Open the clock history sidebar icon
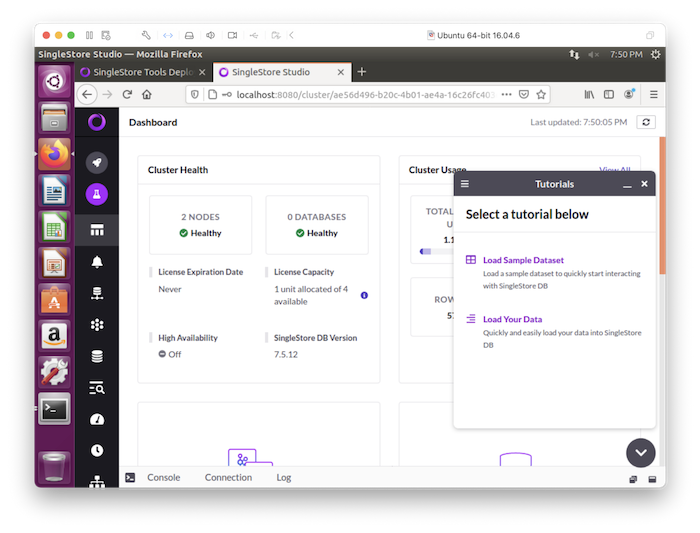This screenshot has width=700, height=533. pyautogui.click(x=97, y=450)
